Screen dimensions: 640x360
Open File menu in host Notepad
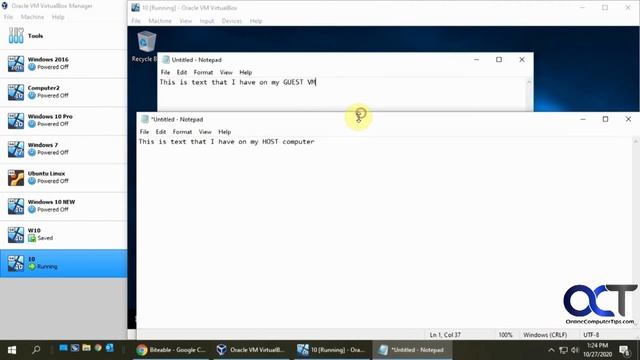(144, 132)
